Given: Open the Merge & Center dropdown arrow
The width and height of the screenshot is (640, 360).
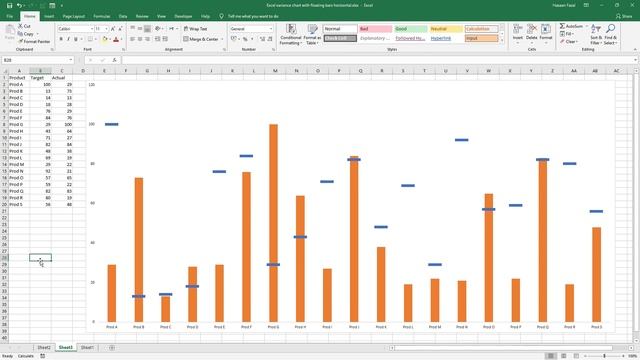Looking at the screenshot, I should pyautogui.click(x=222, y=39).
